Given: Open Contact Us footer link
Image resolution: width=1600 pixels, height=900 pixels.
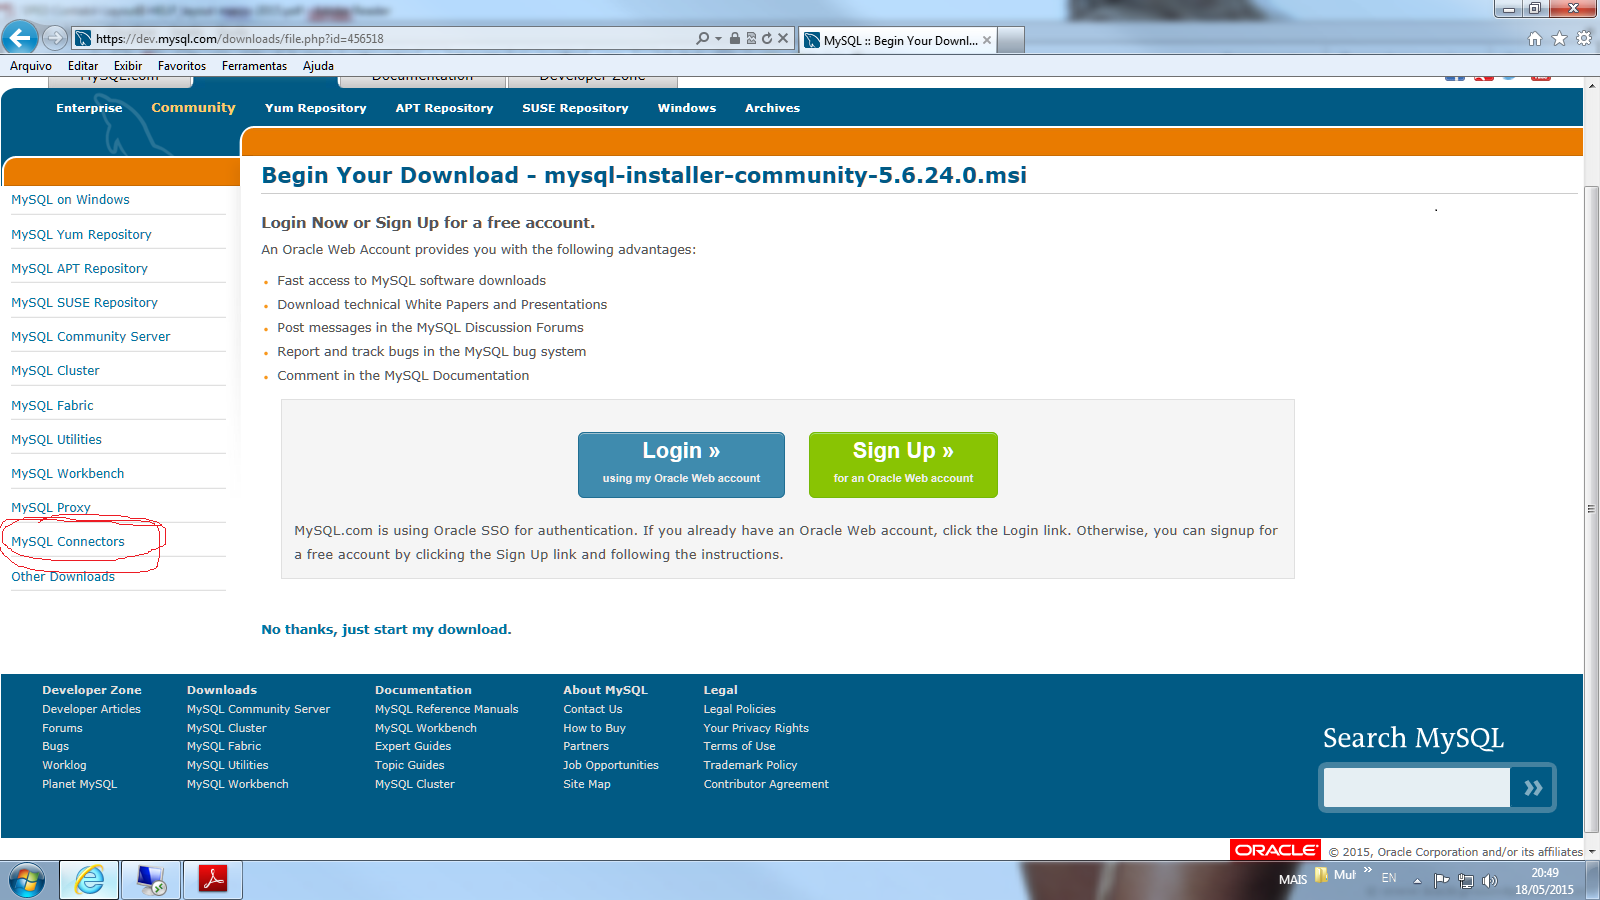Looking at the screenshot, I should [592, 710].
